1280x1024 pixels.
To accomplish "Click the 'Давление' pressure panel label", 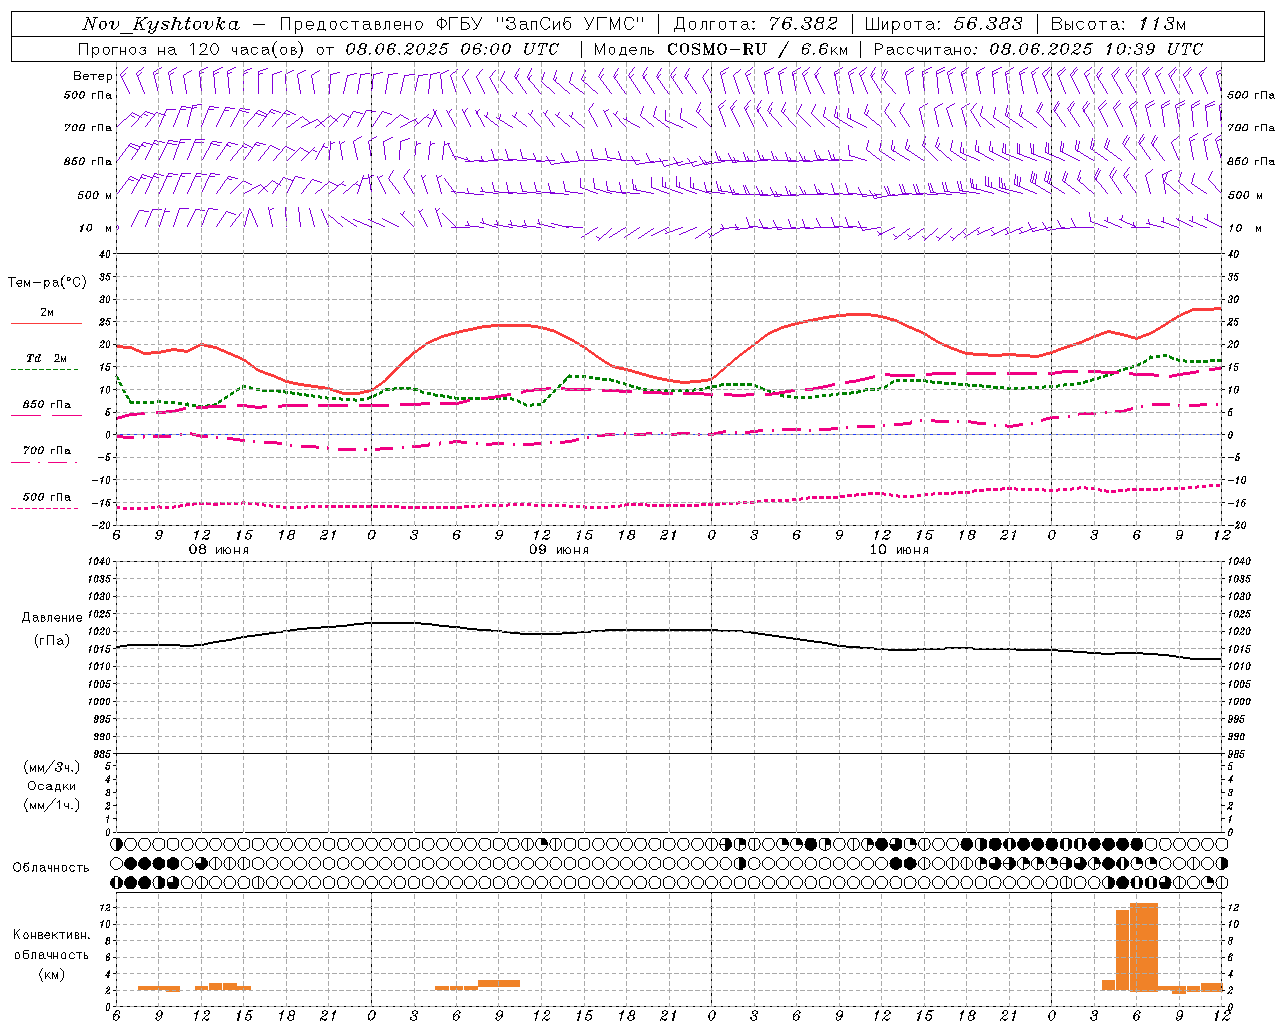I will (x=52, y=618).
